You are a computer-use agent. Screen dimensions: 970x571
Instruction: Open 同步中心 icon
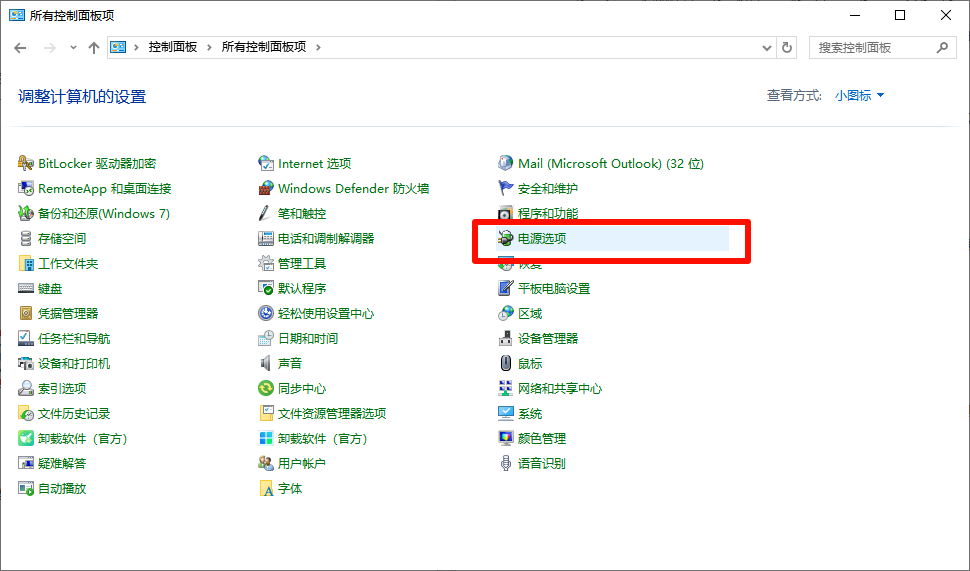coord(265,389)
